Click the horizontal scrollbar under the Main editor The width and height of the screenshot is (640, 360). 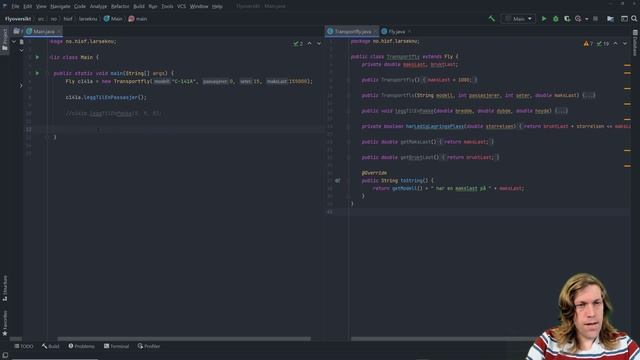(x=184, y=339)
